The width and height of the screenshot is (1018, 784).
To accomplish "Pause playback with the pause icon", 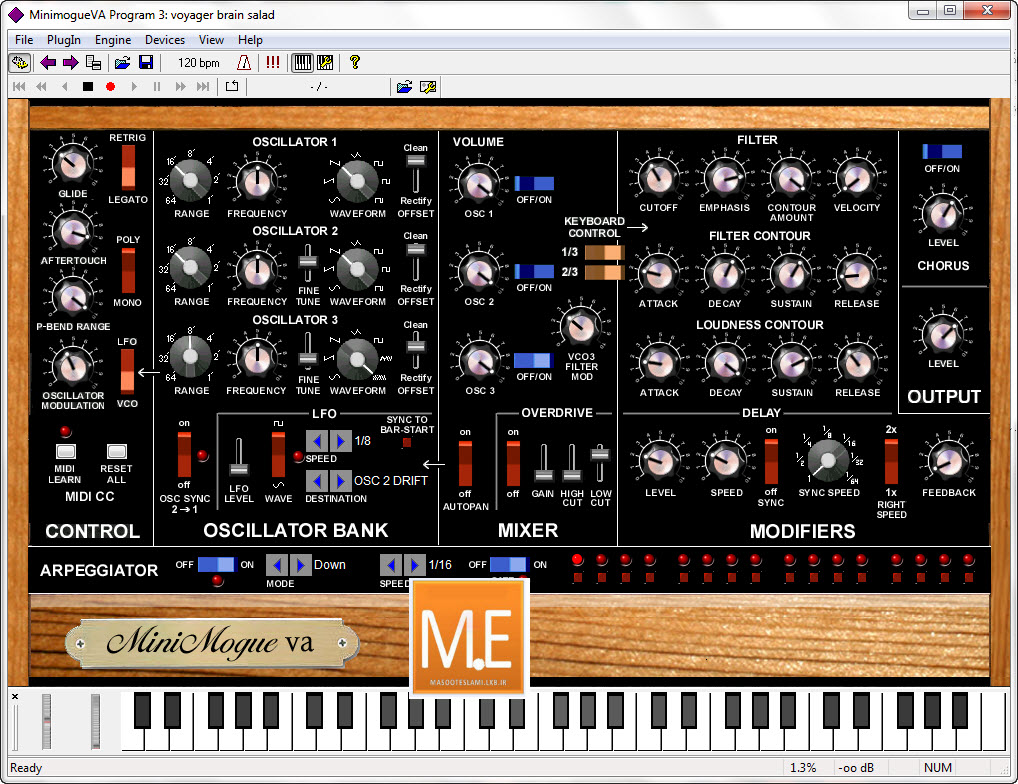I will pyautogui.click(x=156, y=86).
